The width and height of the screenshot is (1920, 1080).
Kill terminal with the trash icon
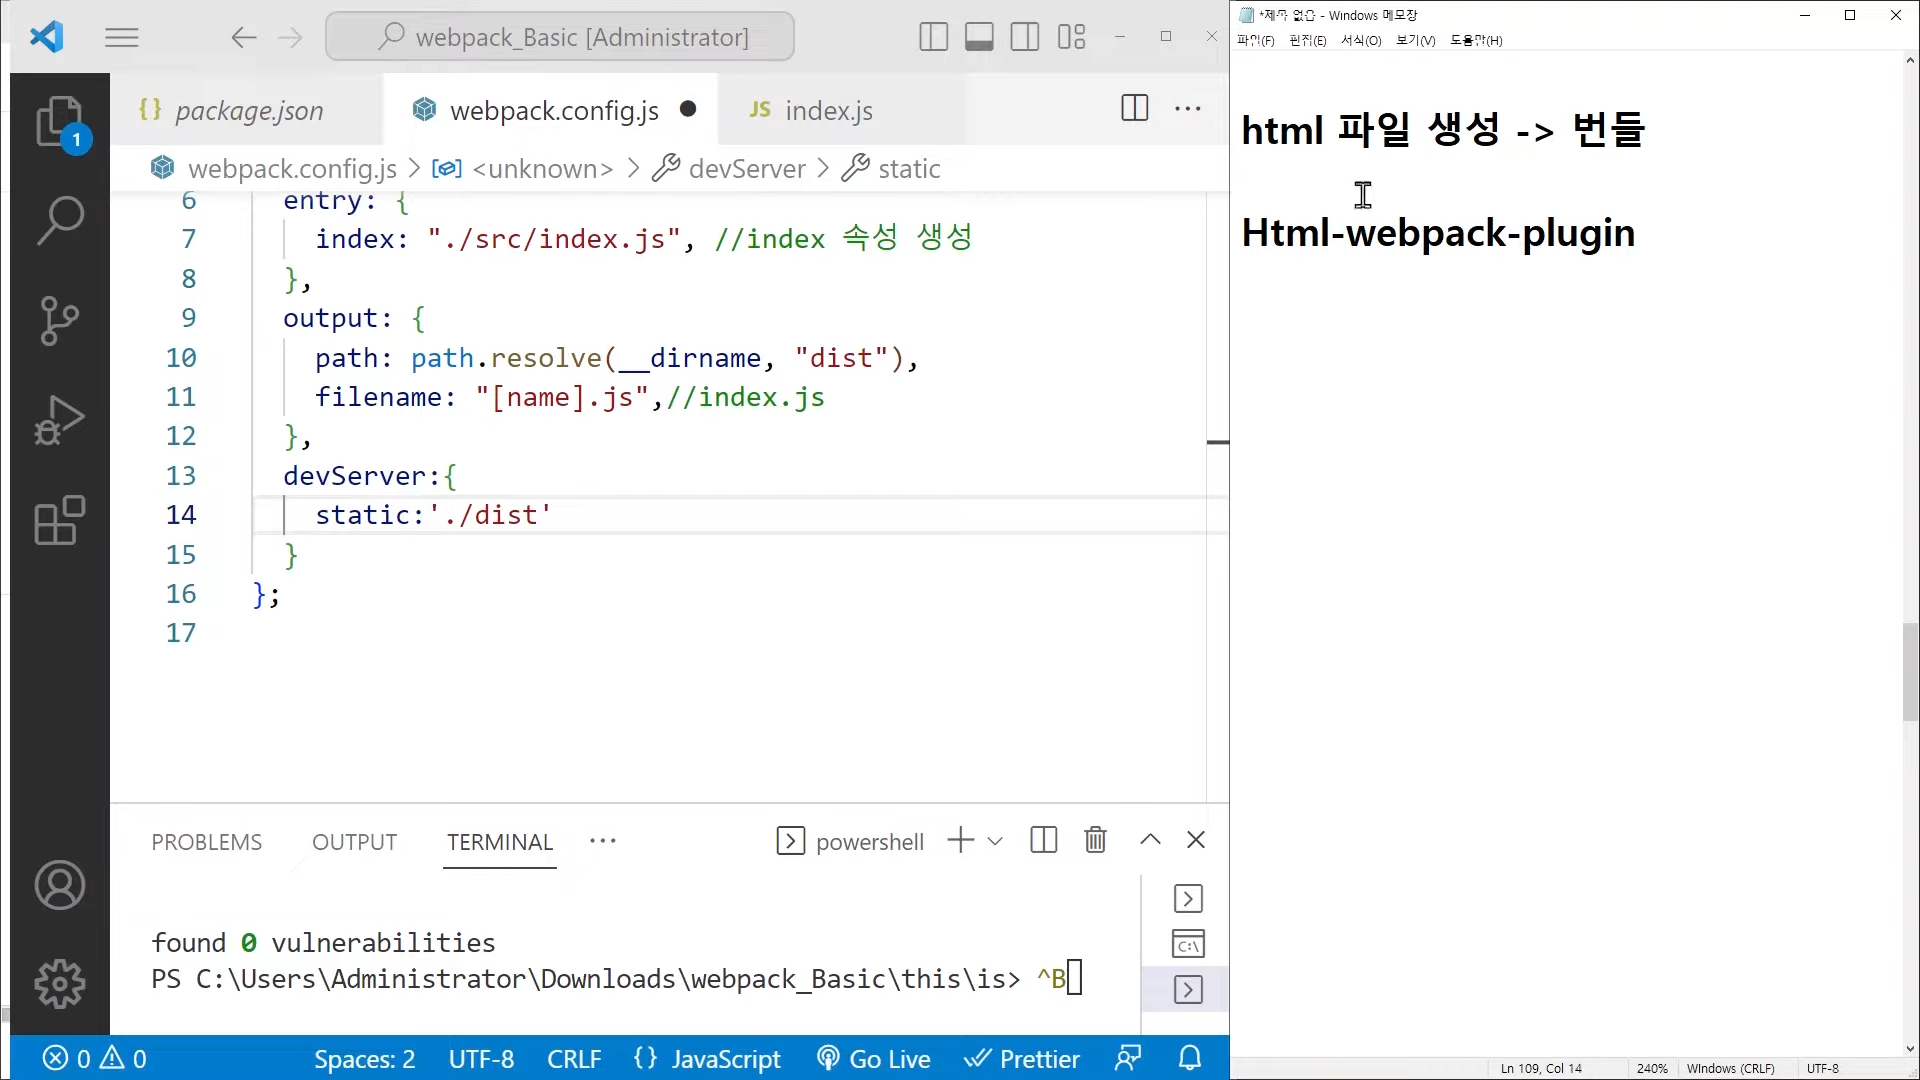(1095, 840)
